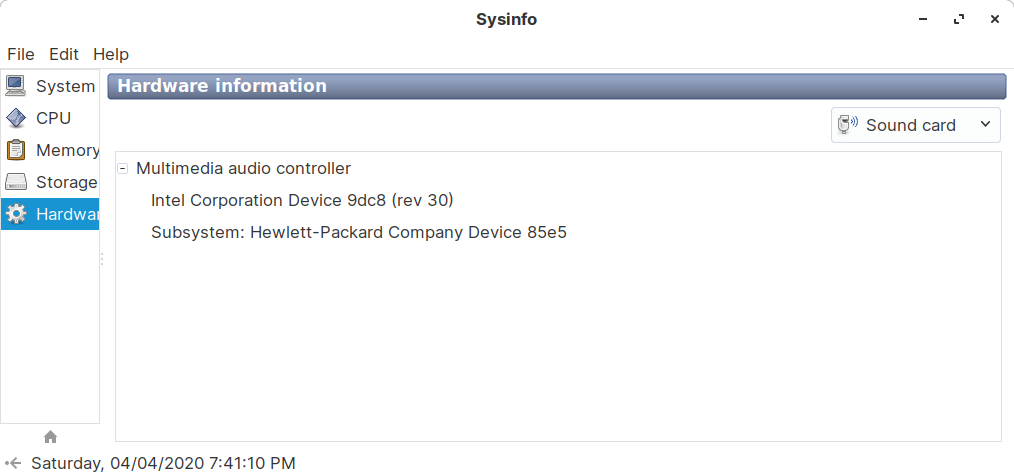Screen dimensions: 1014x476
Task: Open the File menu
Action: coord(21,54)
